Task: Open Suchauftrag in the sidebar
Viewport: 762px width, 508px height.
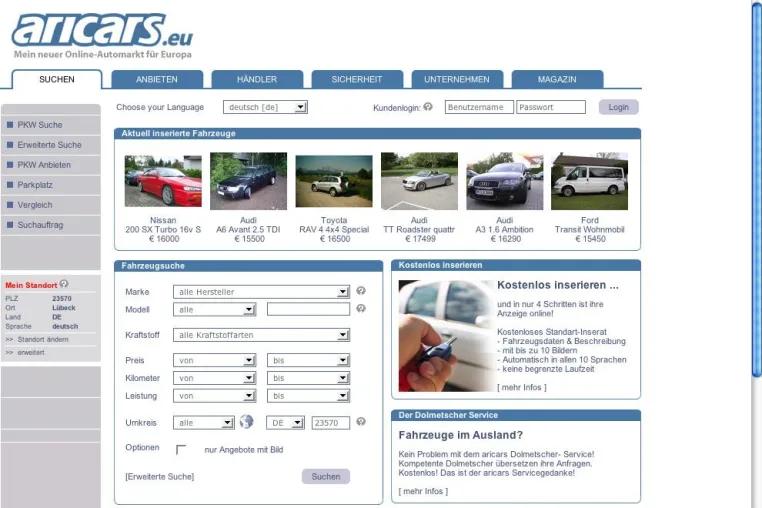Action: click(51, 225)
